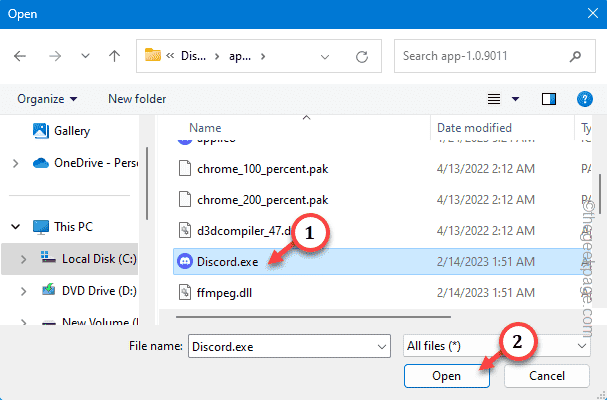Refresh the current folder view

[362, 57]
